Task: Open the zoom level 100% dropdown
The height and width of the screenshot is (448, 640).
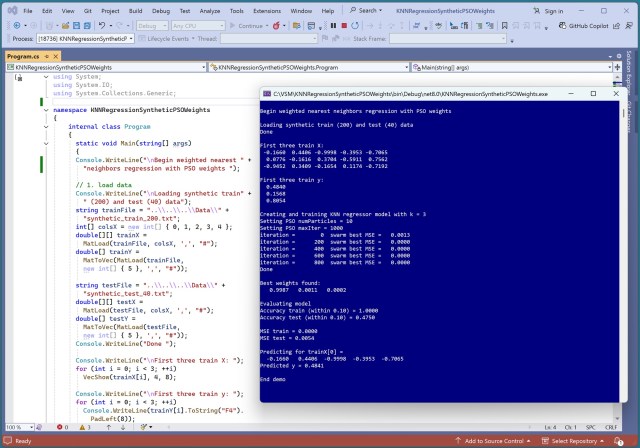Action: (x=19, y=427)
